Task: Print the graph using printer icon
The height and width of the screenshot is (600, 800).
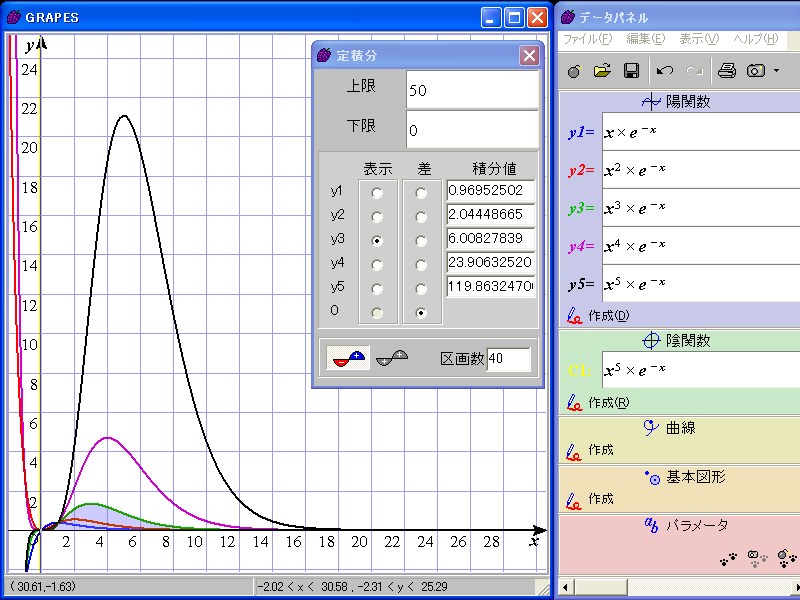Action: [727, 71]
